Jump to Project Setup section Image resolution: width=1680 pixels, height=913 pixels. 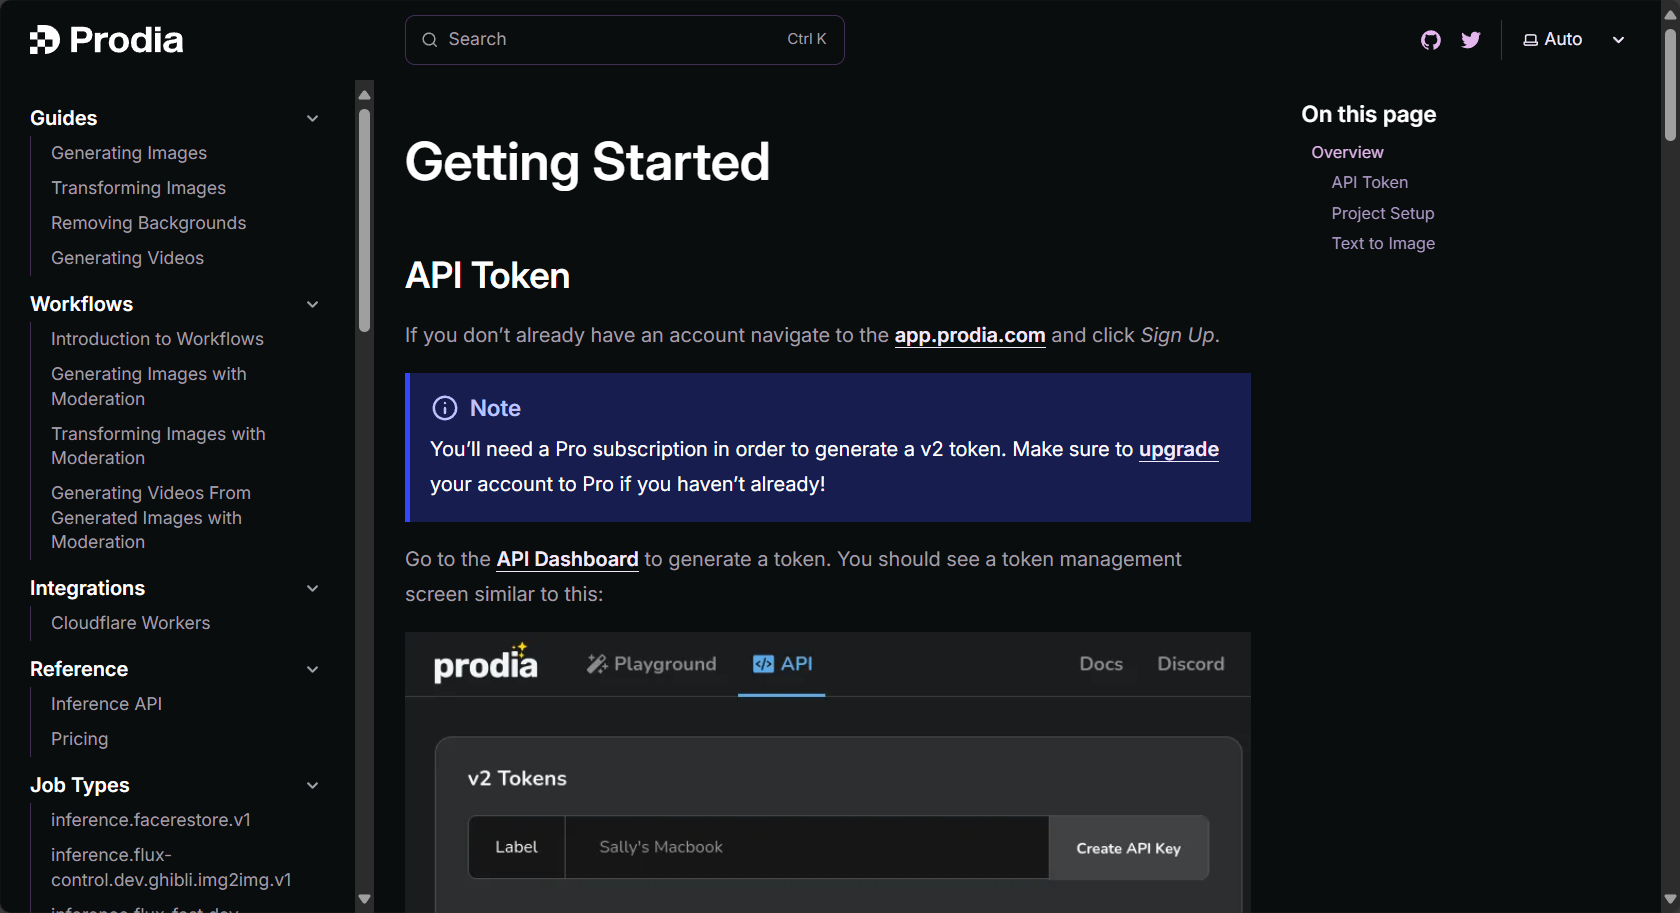click(x=1382, y=213)
